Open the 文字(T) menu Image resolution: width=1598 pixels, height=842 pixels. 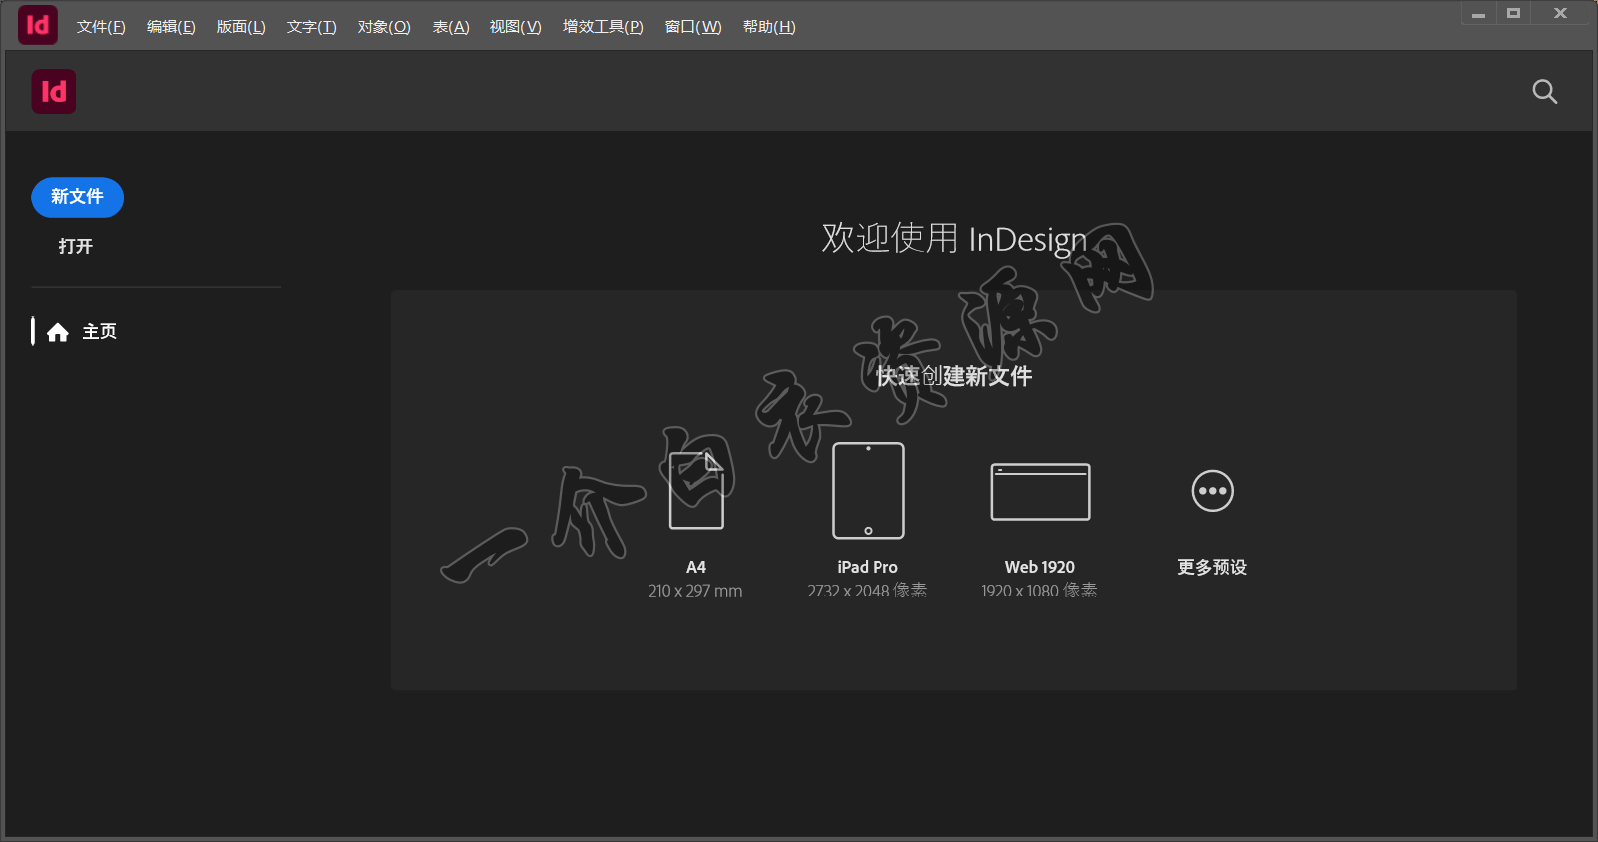pyautogui.click(x=311, y=27)
